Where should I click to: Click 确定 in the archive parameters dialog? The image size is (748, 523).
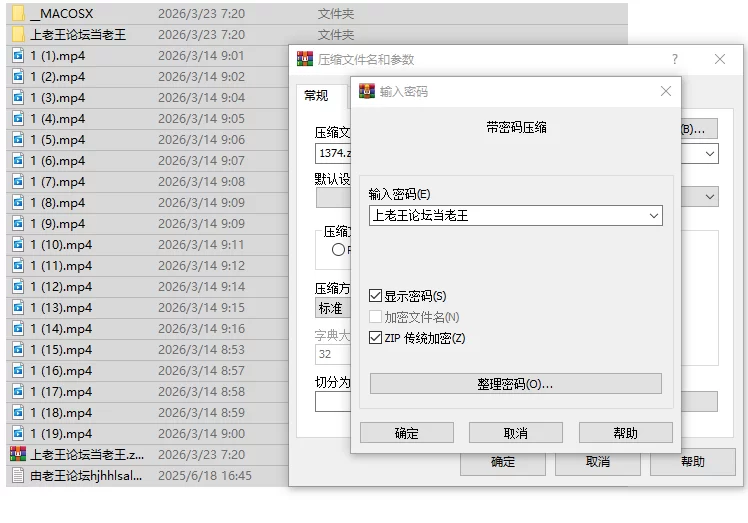503,462
